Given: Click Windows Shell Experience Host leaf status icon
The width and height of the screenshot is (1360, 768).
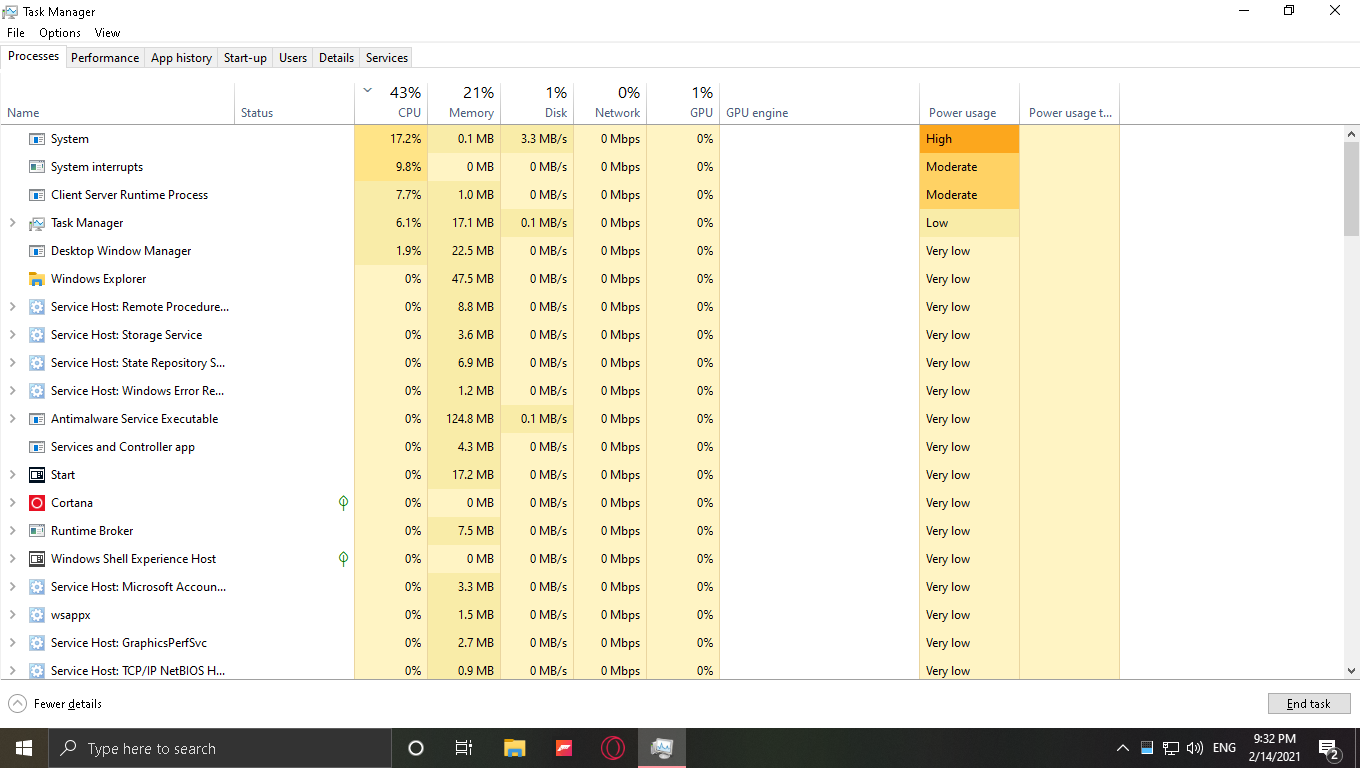Looking at the screenshot, I should coord(343,559).
